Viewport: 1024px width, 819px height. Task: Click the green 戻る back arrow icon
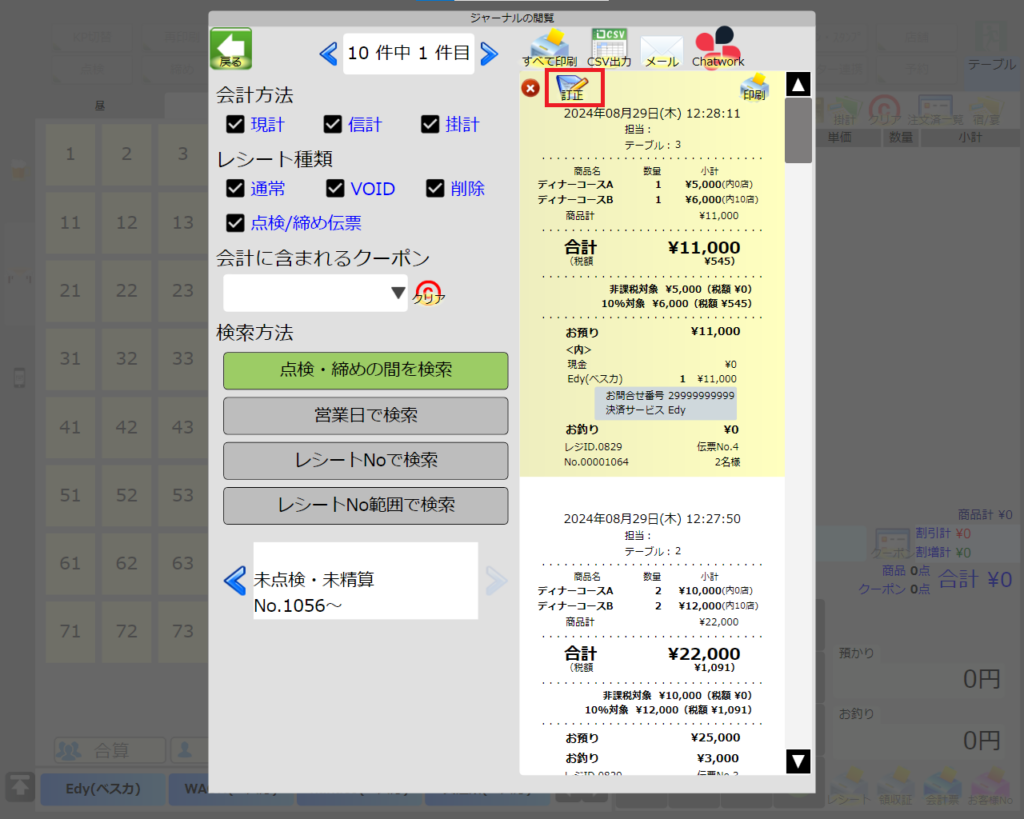[231, 49]
